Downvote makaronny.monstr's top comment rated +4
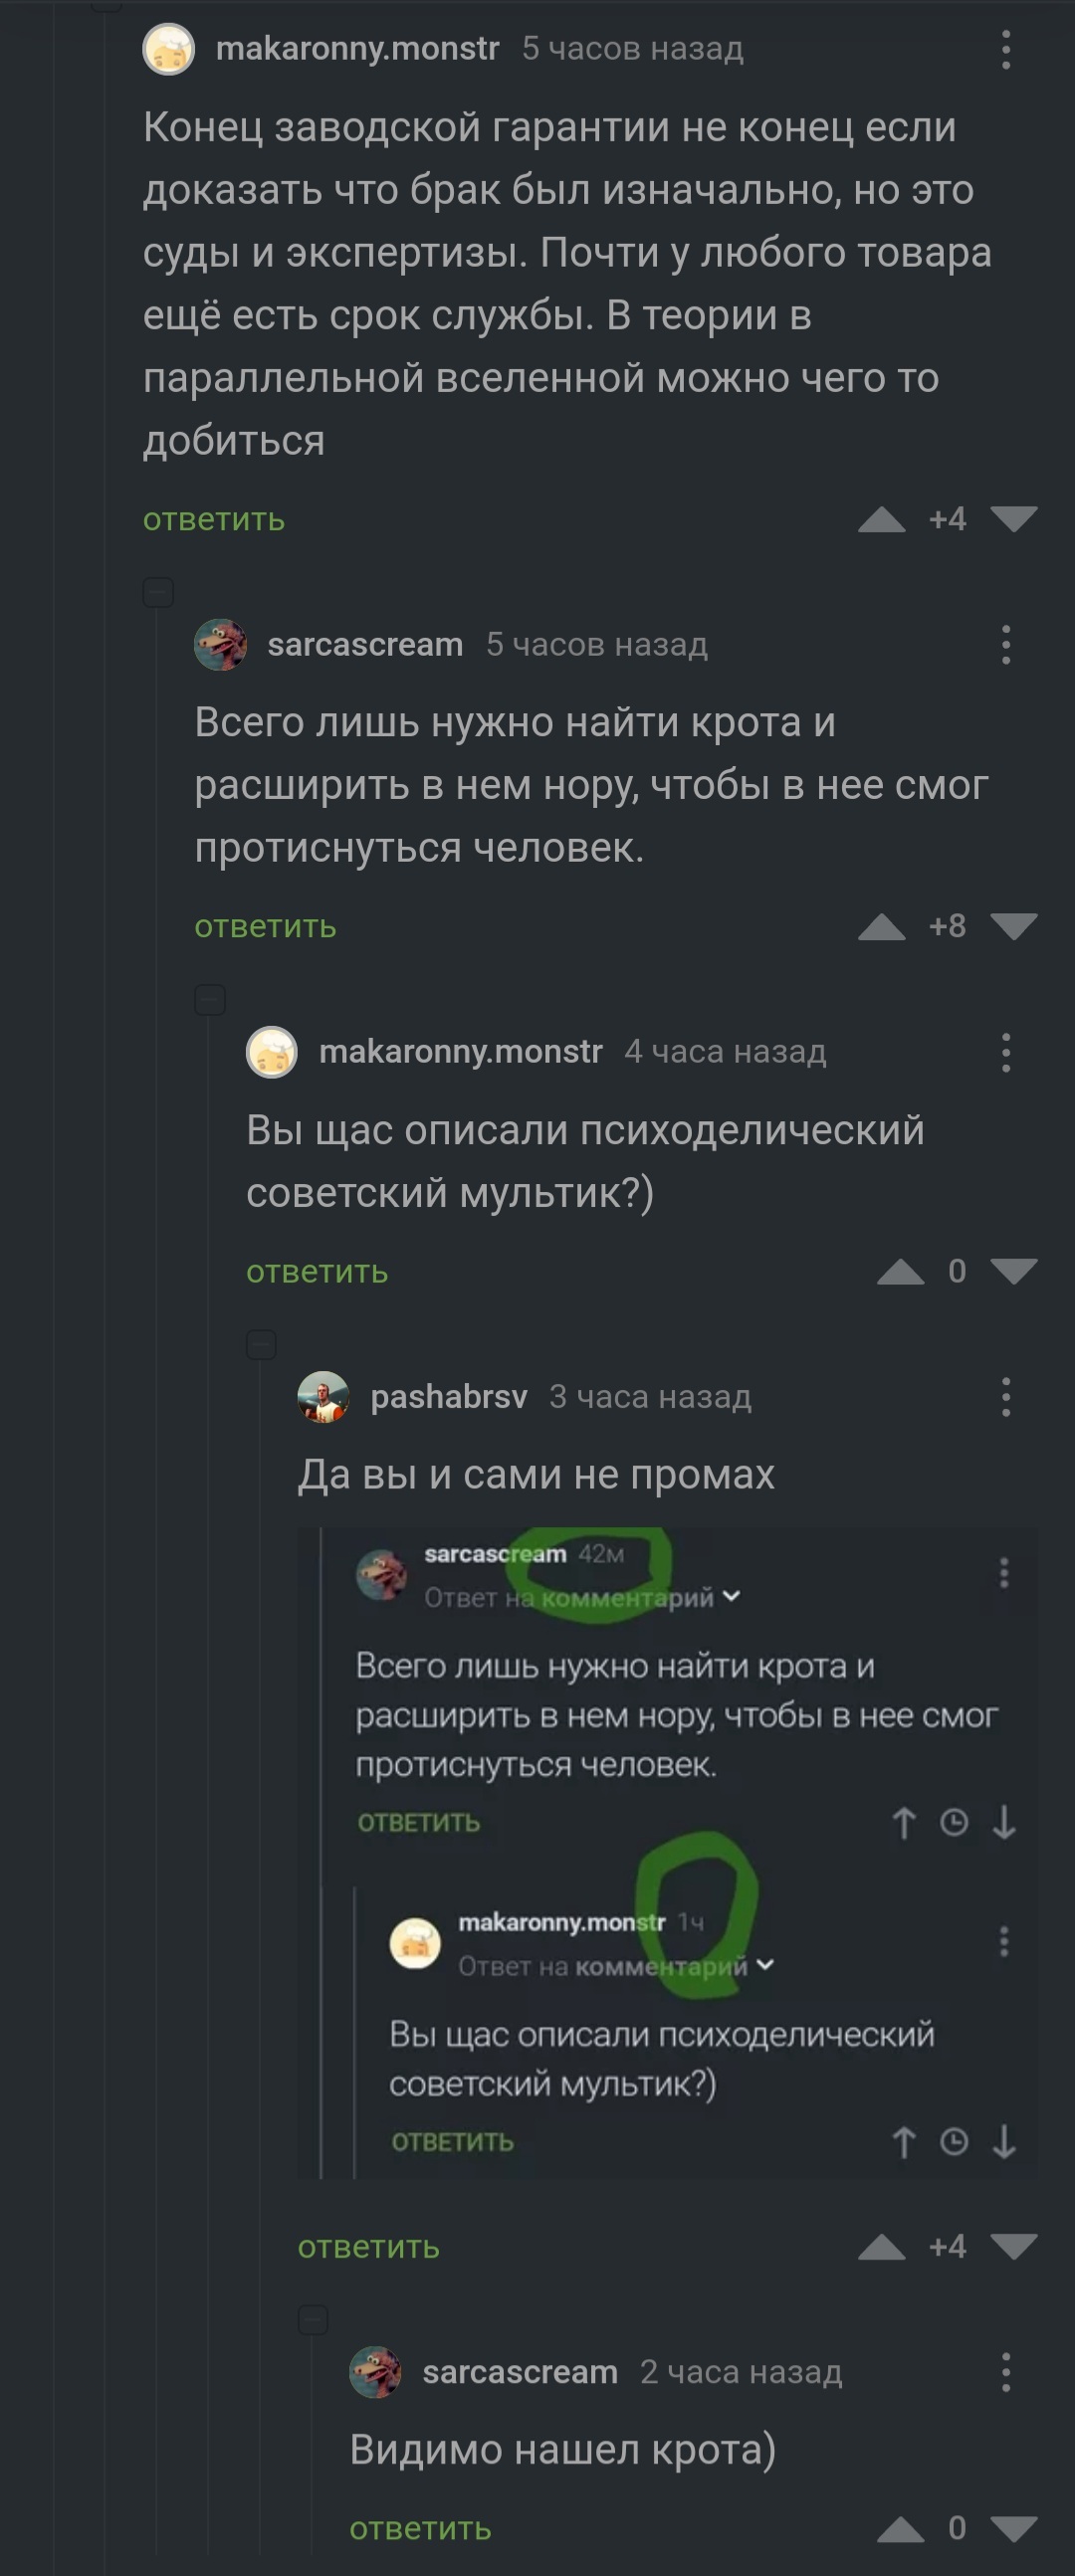Image resolution: width=1075 pixels, height=2576 pixels. point(1014,519)
